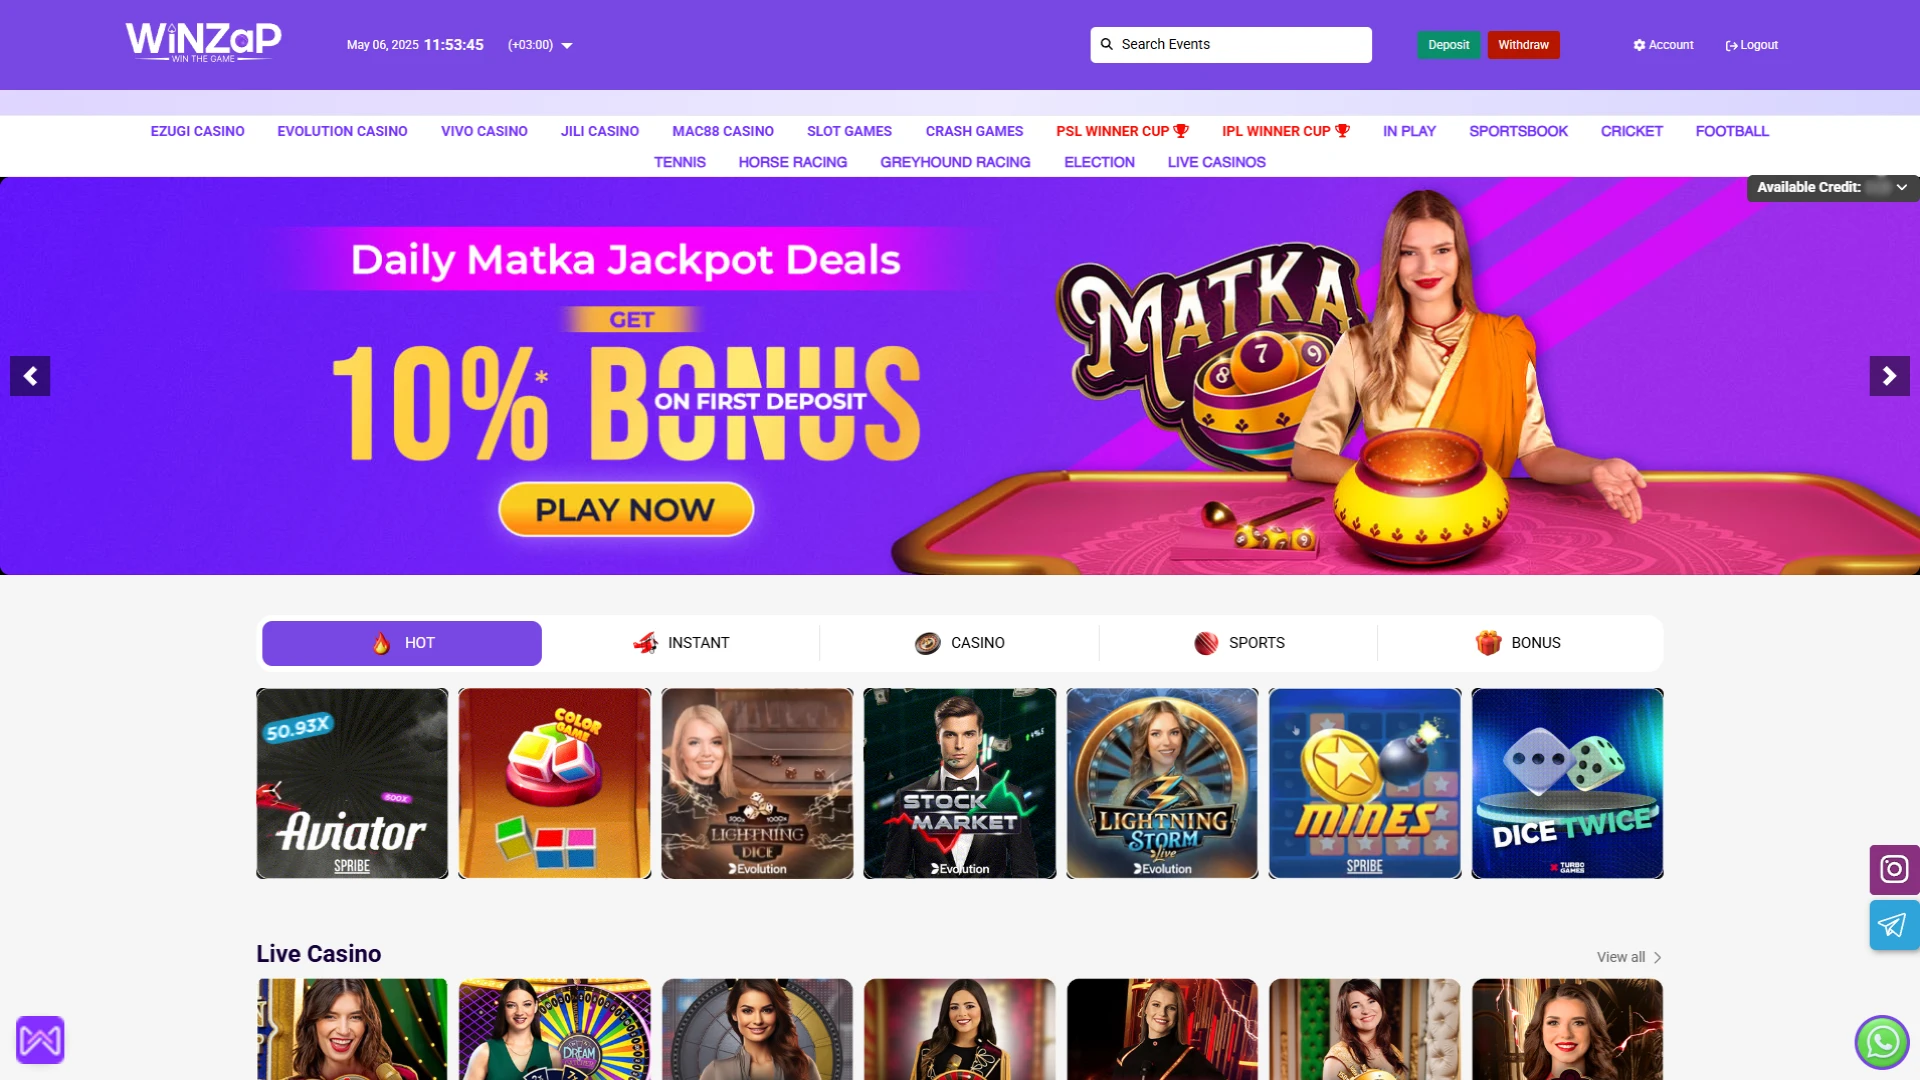1920x1080 pixels.
Task: Select the INSTANT games tab
Action: [x=681, y=643]
